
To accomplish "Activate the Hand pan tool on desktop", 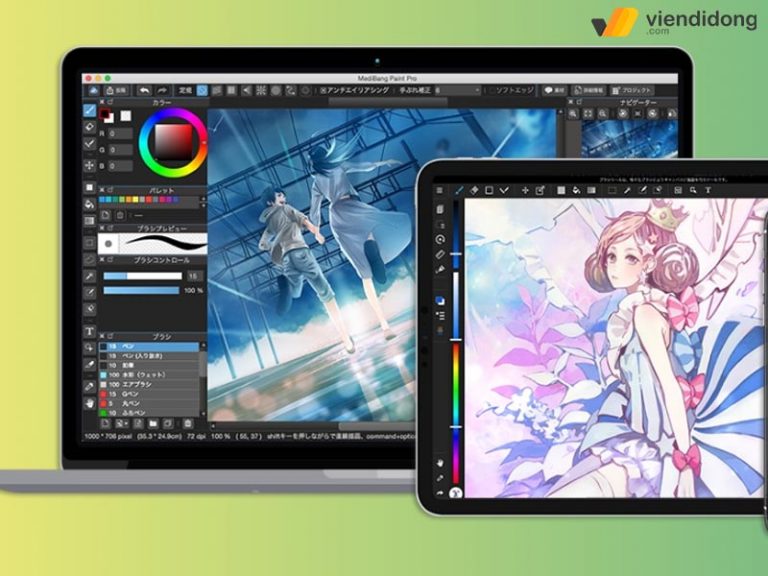I will point(90,403).
